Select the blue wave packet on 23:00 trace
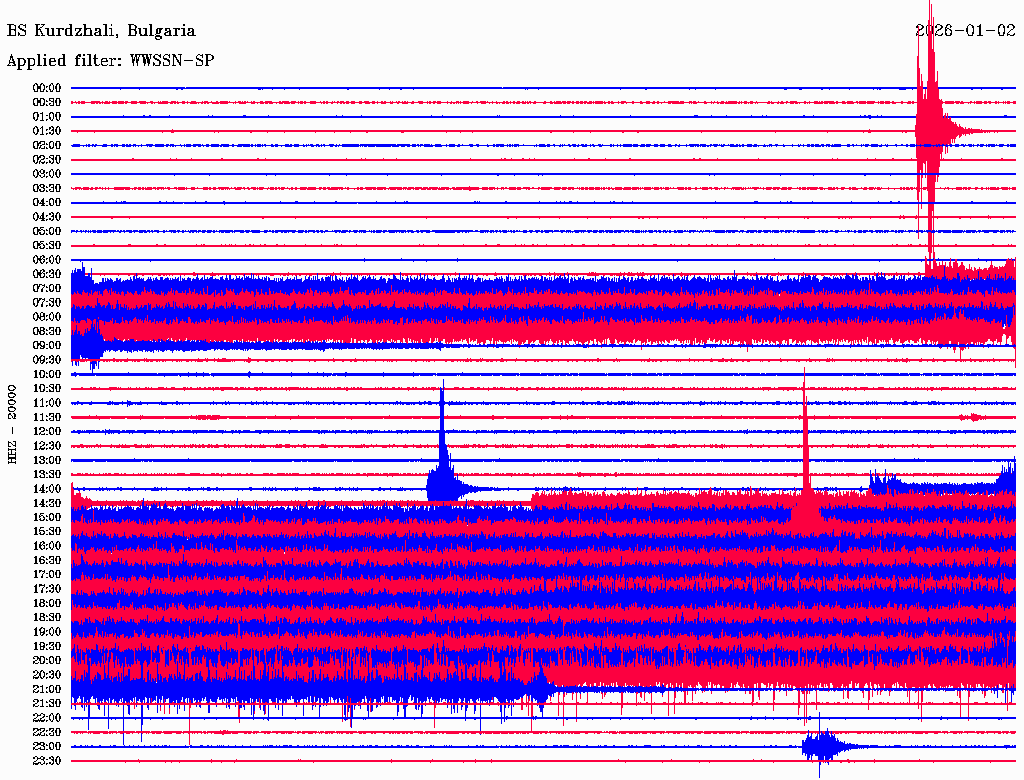1024x780 pixels. 822,746
